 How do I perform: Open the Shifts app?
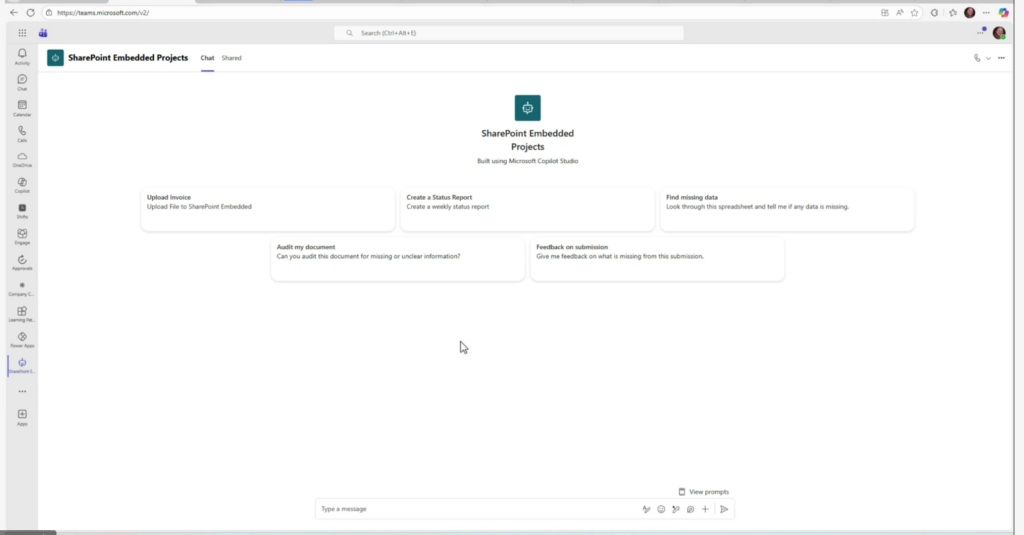[x=22, y=211]
